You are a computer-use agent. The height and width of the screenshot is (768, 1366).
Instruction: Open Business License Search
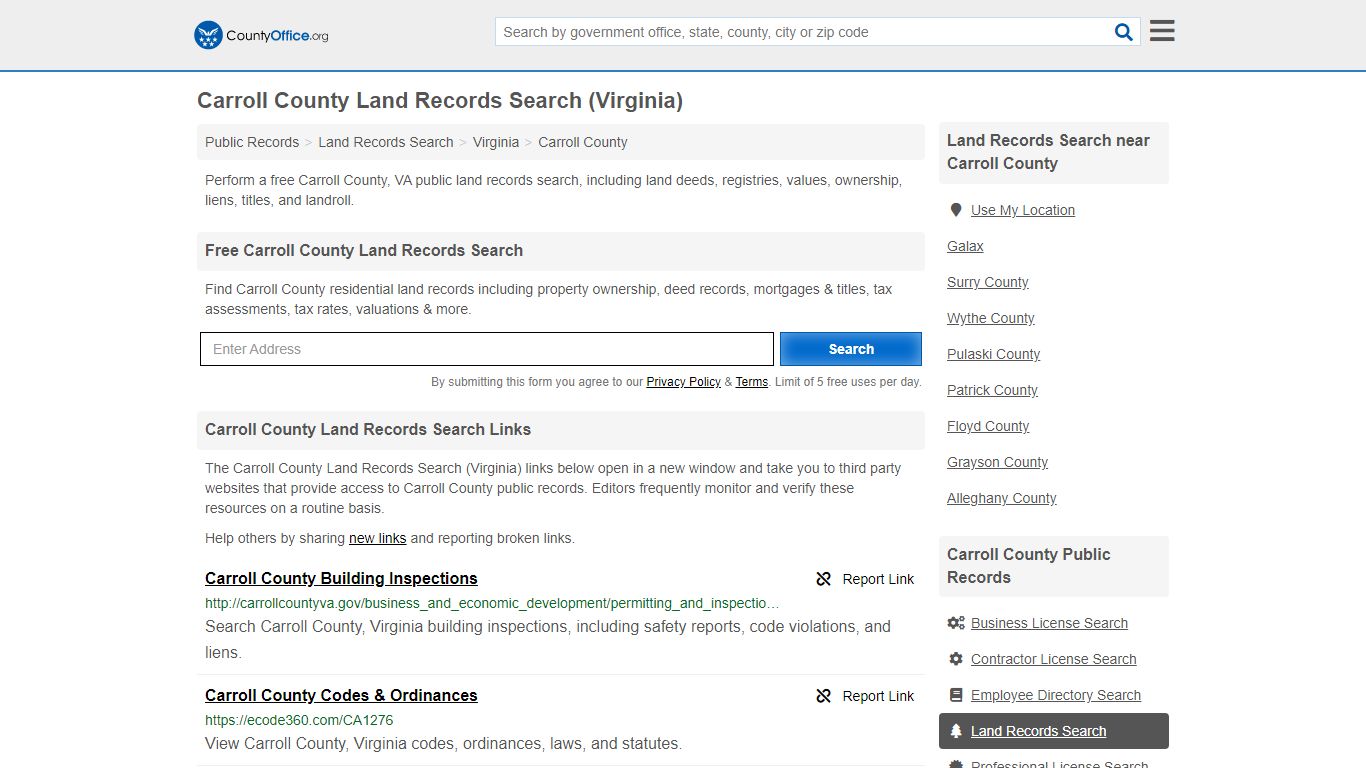(1049, 623)
